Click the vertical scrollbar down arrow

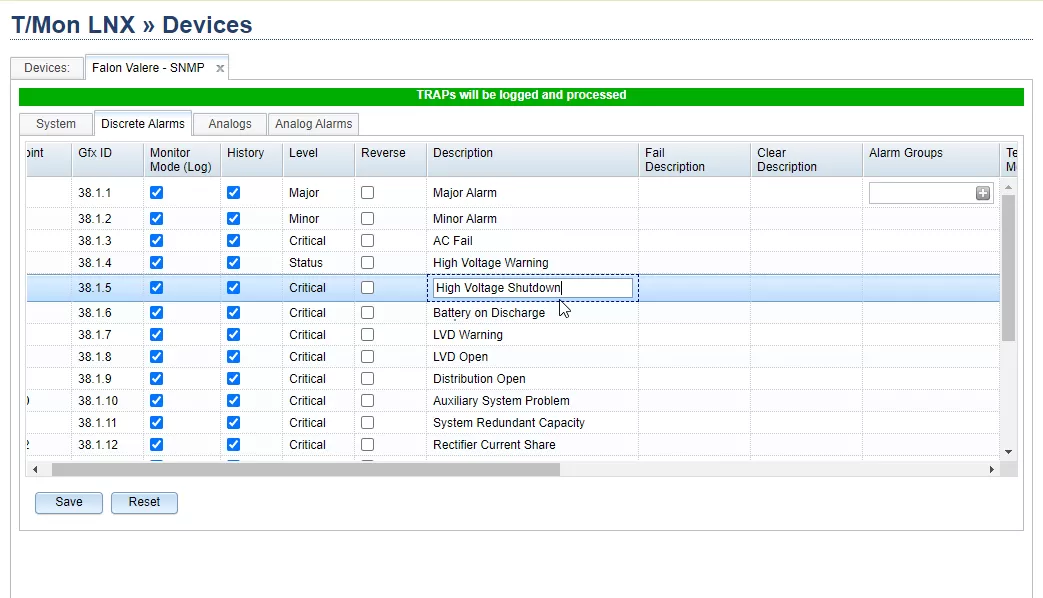tap(1008, 452)
